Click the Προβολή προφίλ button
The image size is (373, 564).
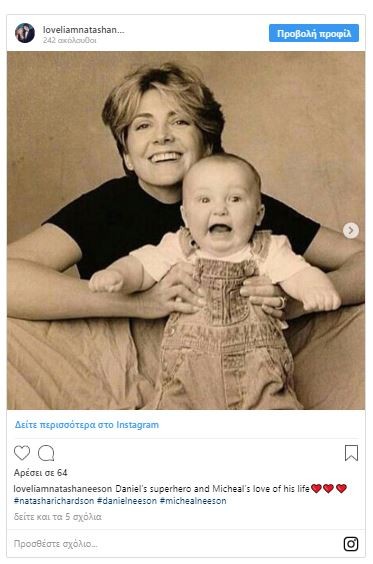[x=314, y=33]
